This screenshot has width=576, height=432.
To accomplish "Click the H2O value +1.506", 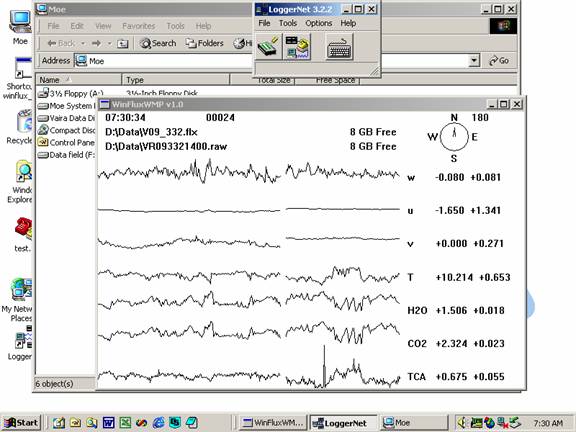I will pos(451,310).
